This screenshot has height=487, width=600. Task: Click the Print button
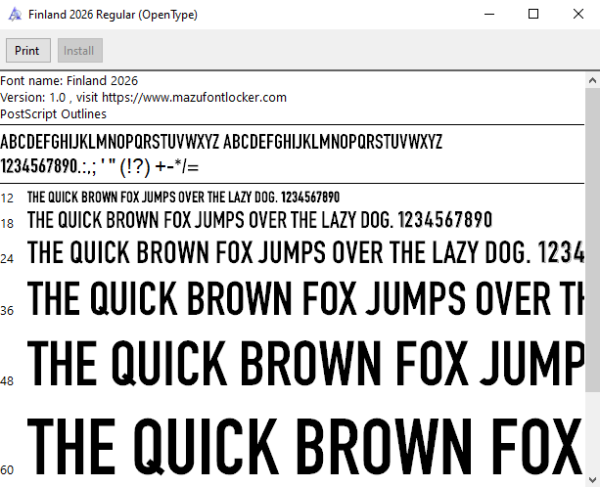[28, 50]
